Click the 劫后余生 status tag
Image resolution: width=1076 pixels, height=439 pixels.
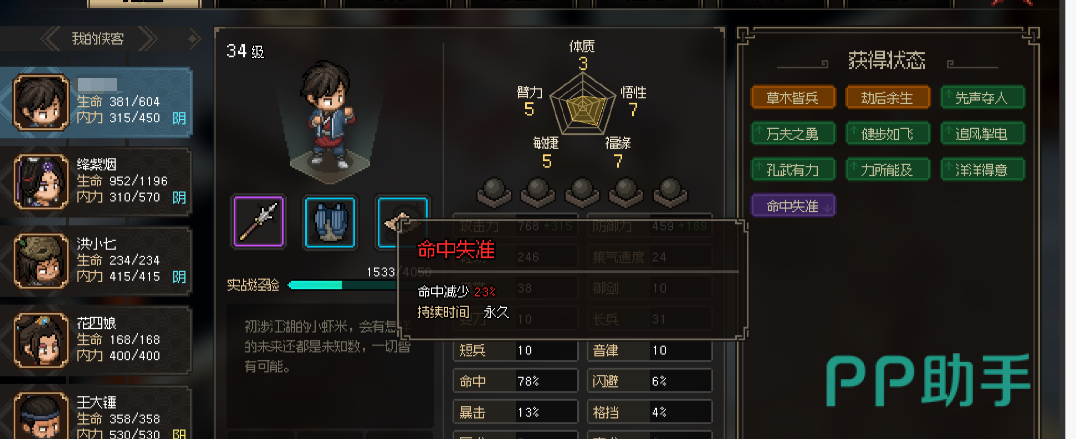pos(887,97)
